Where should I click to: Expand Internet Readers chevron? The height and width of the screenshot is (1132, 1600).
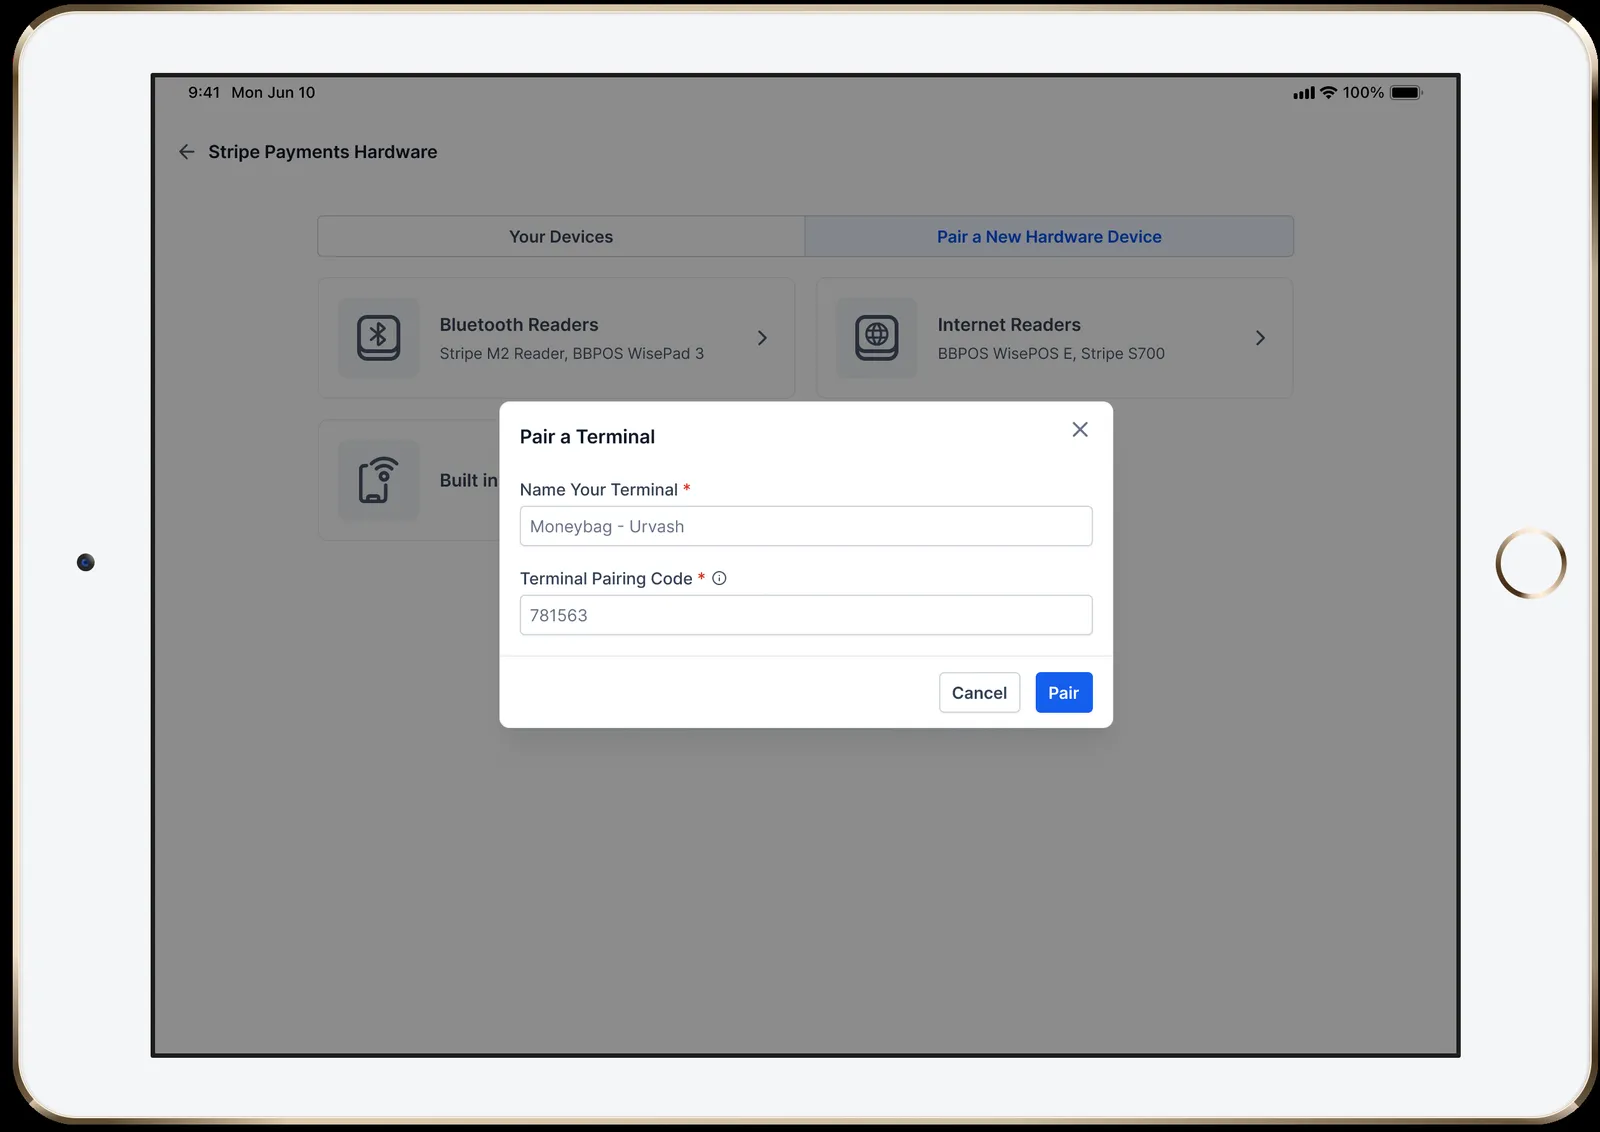[x=1260, y=338]
